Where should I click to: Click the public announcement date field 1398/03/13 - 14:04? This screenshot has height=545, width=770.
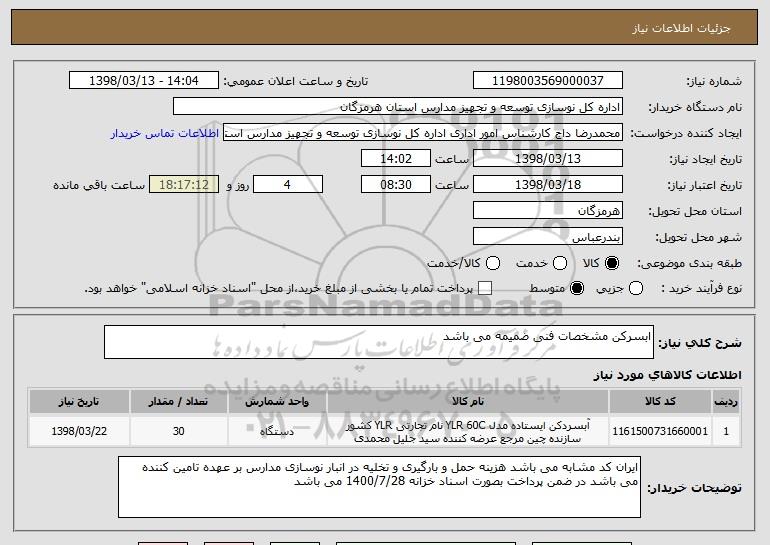pos(144,81)
